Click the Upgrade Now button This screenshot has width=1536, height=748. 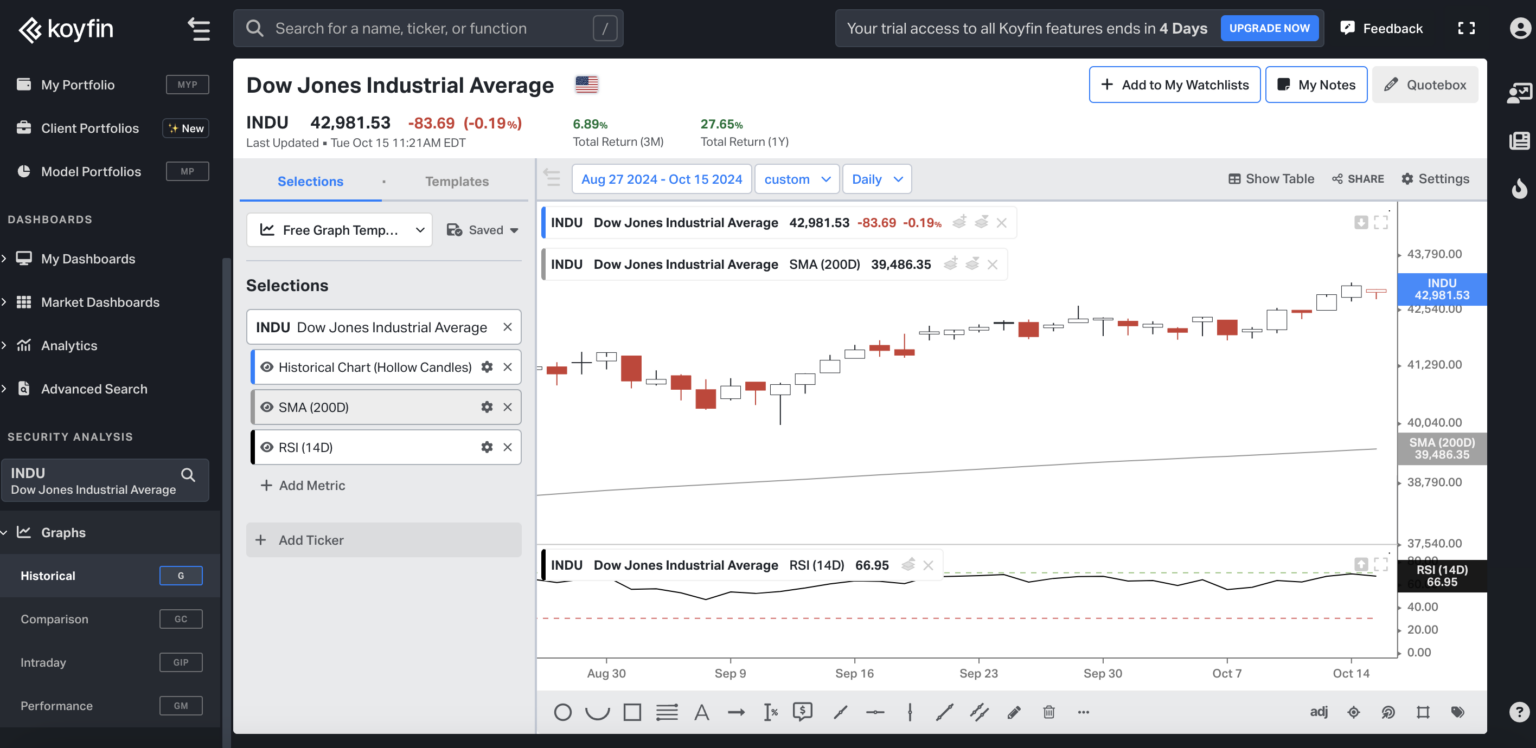click(x=1269, y=28)
